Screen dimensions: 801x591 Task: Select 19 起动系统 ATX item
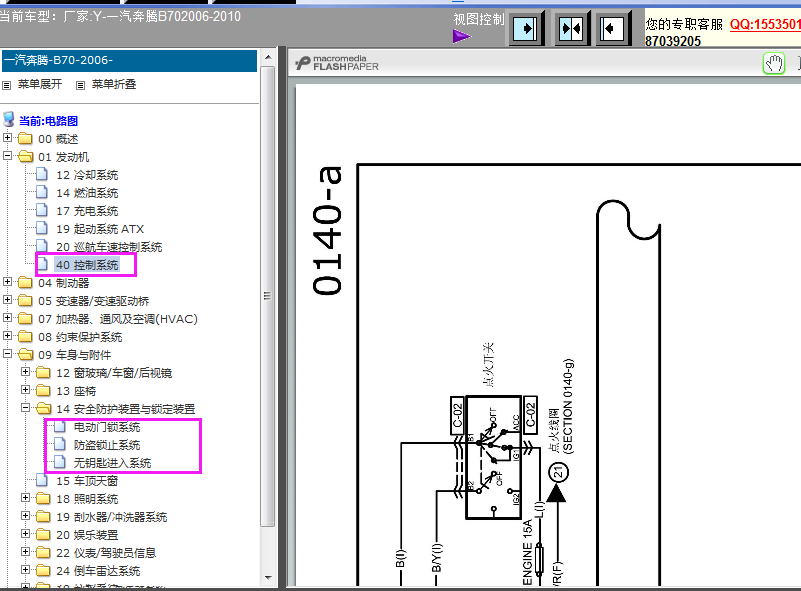pyautogui.click(x=100, y=229)
